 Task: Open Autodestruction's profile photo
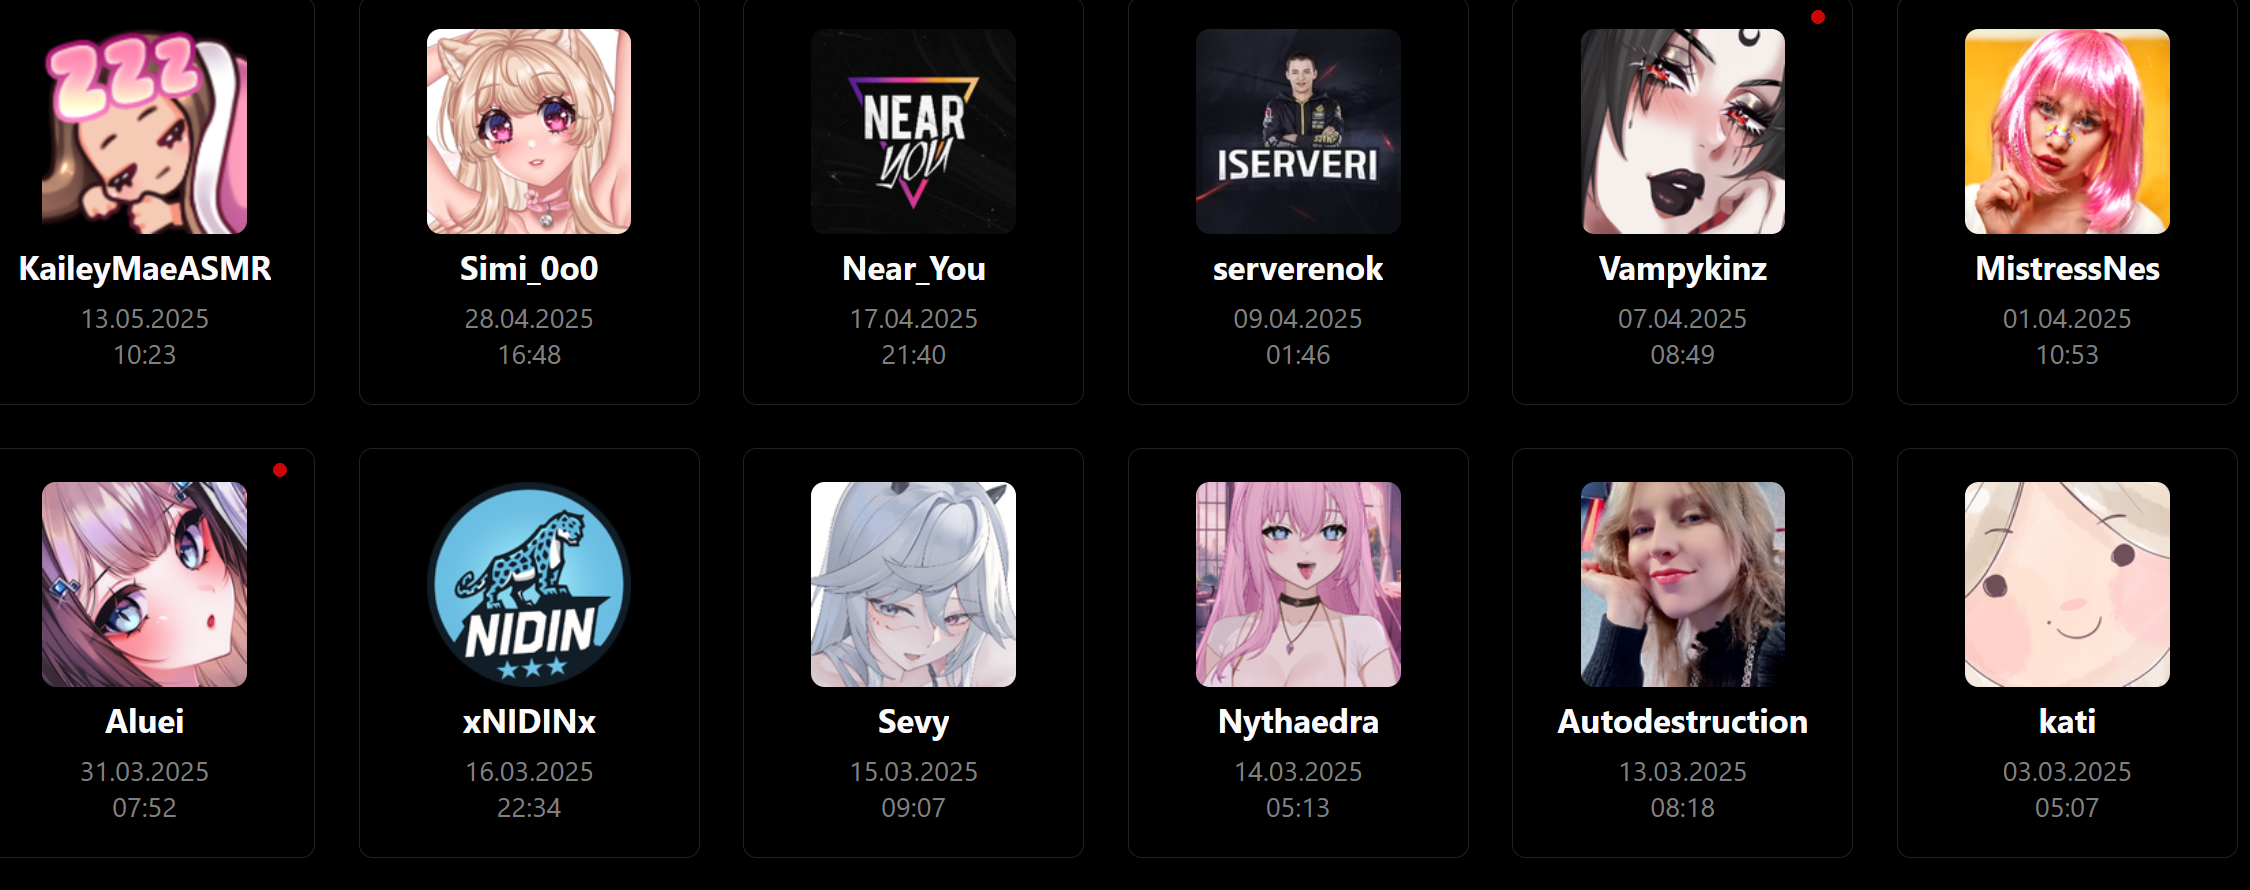(x=1683, y=584)
